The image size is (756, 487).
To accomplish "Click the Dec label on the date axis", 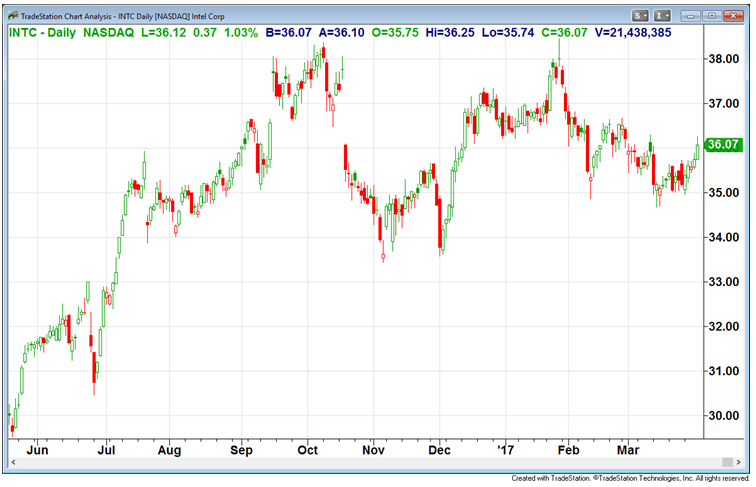I will (x=439, y=450).
